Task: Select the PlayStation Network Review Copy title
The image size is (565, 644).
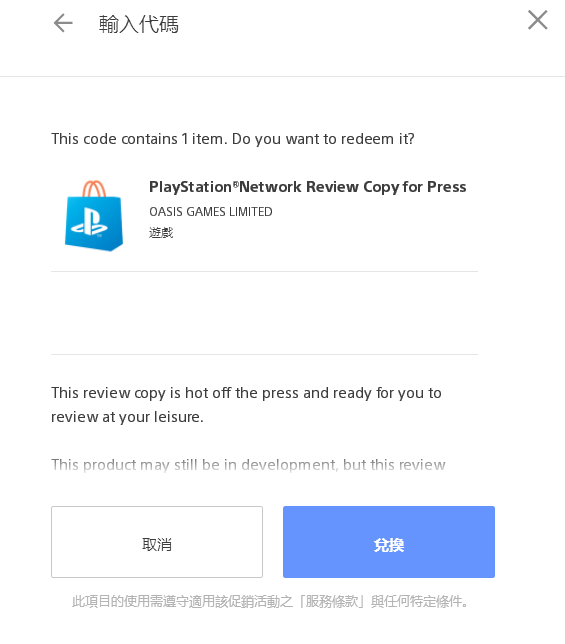Action: pyautogui.click(x=308, y=187)
